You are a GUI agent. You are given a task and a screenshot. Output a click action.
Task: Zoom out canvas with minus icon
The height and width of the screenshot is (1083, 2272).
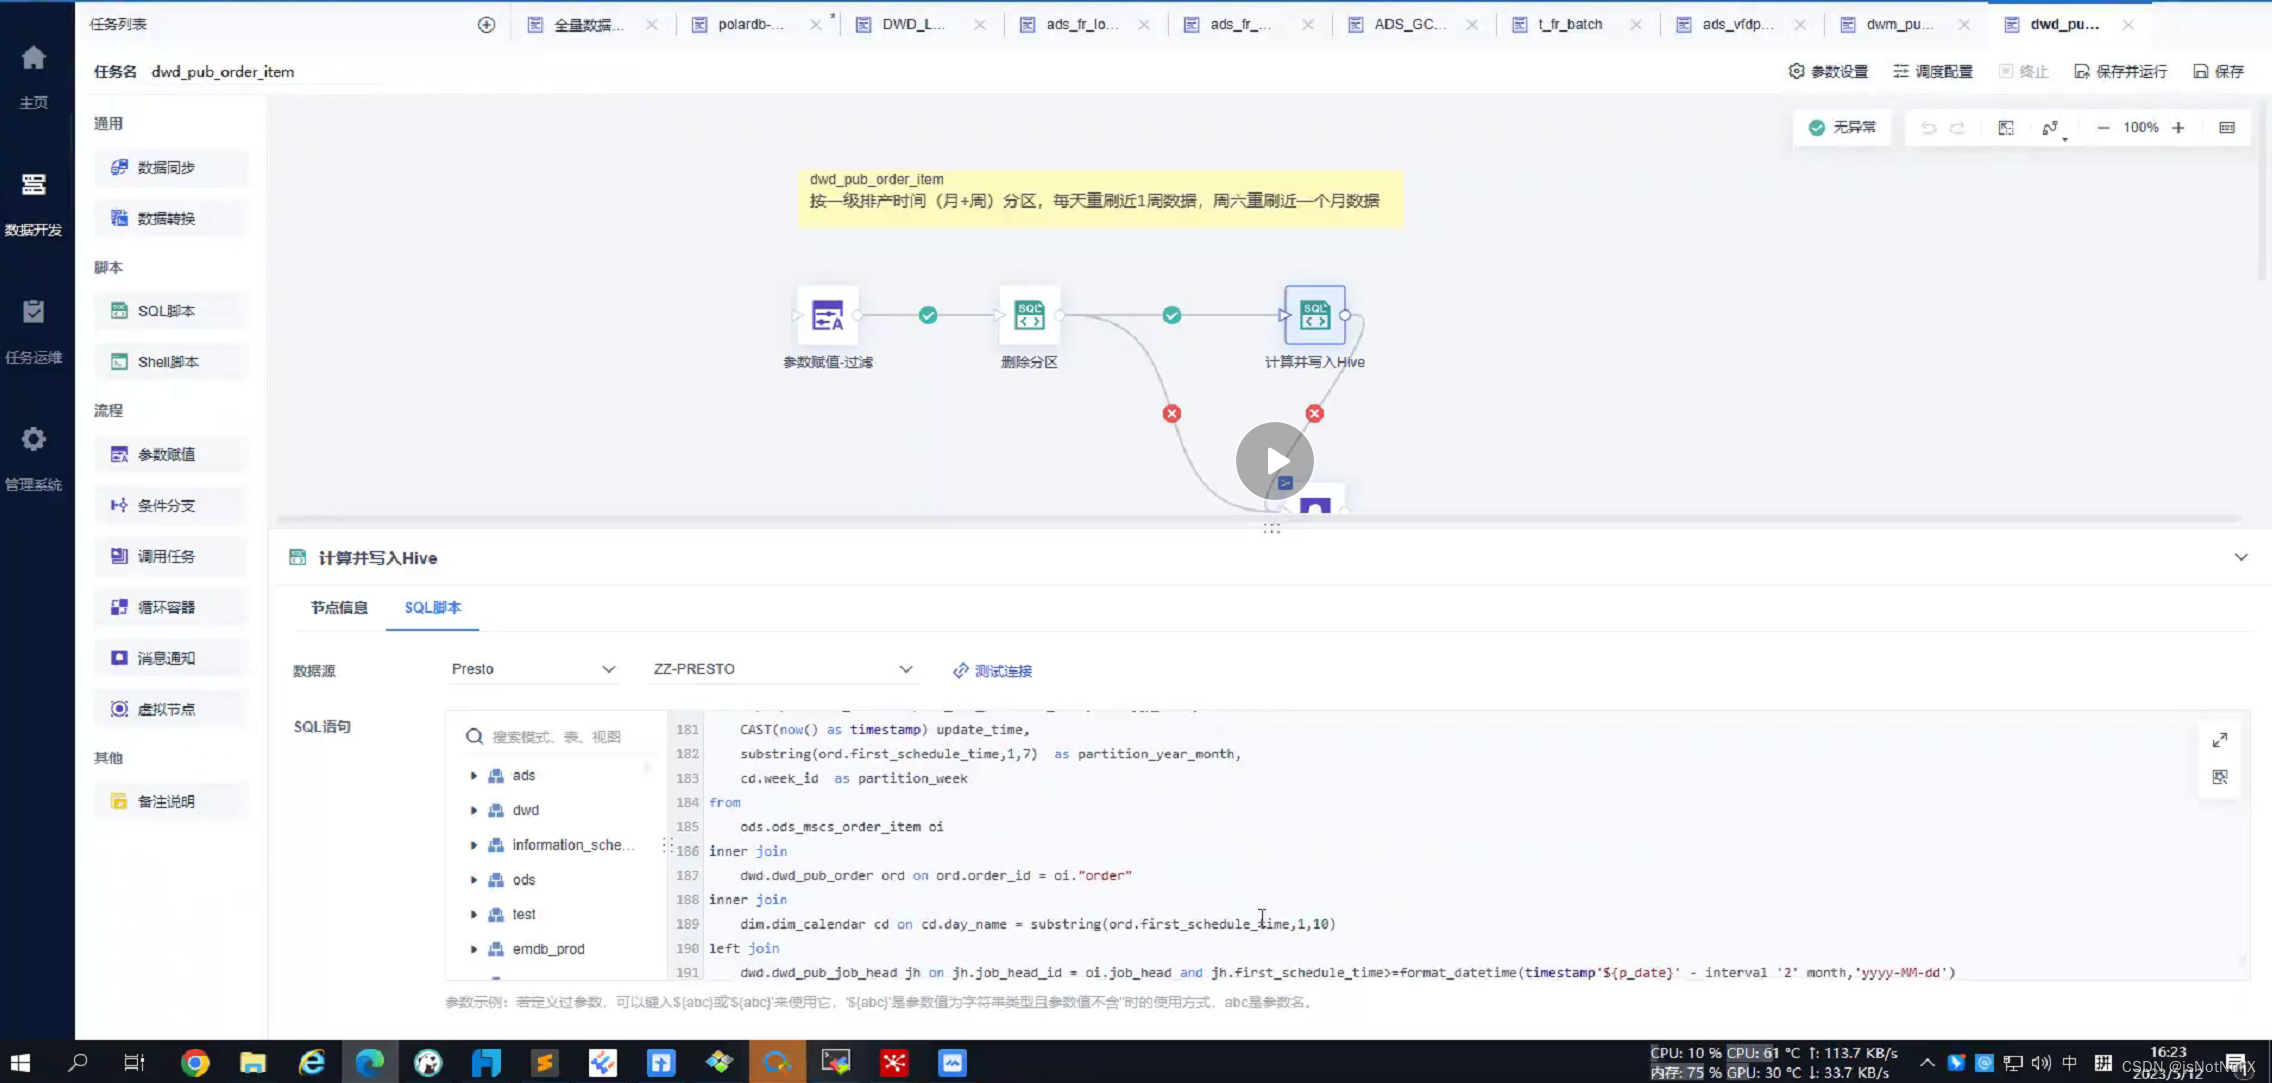(x=2103, y=128)
